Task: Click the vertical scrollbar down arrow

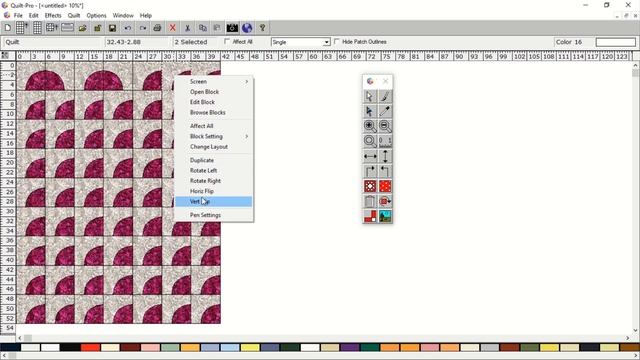Action: point(636,331)
